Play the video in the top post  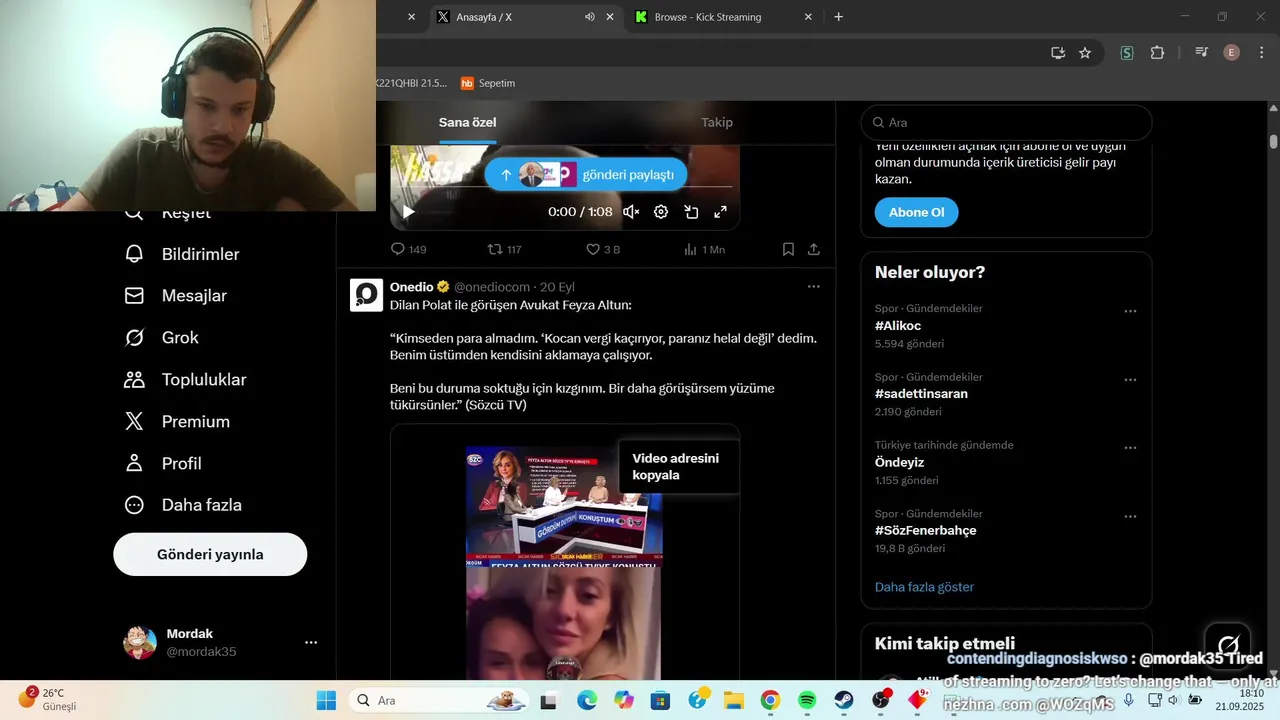coord(408,212)
